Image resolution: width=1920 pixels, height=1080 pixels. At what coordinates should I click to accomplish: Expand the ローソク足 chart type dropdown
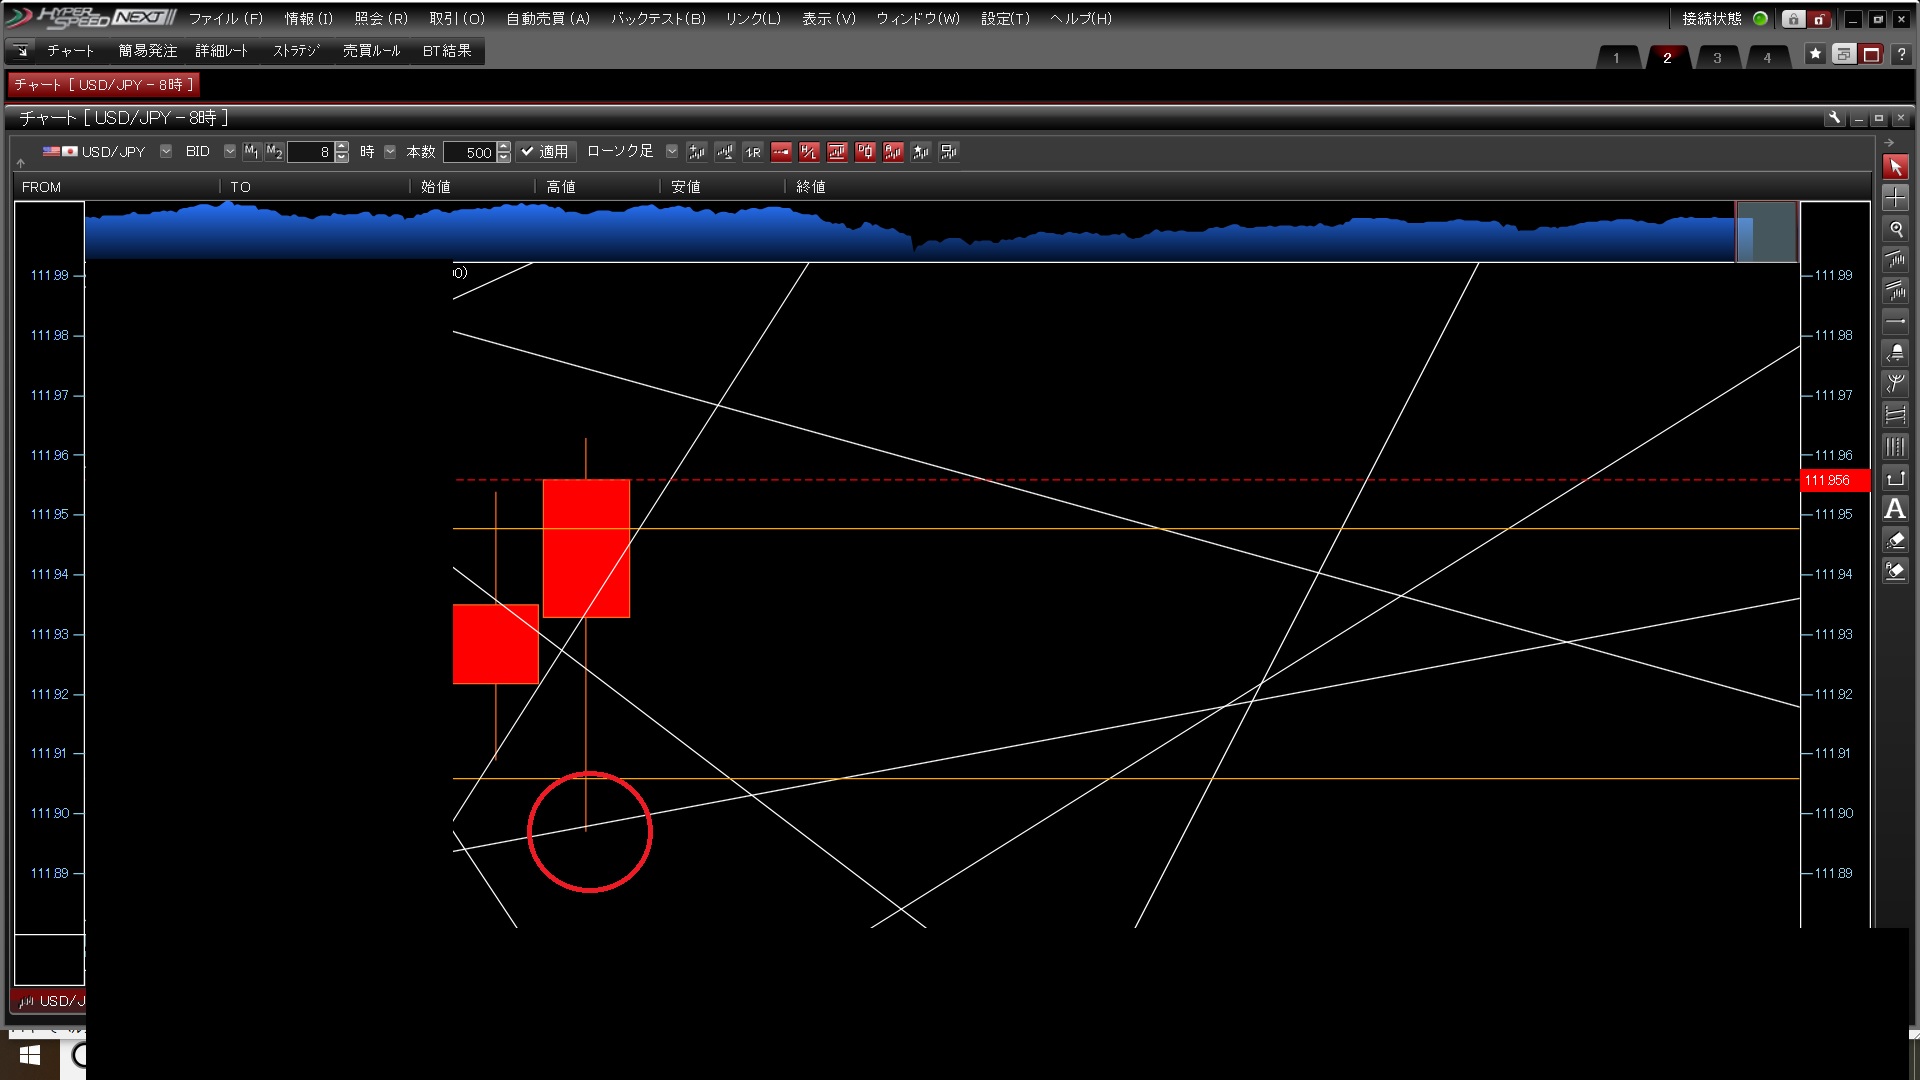671,152
